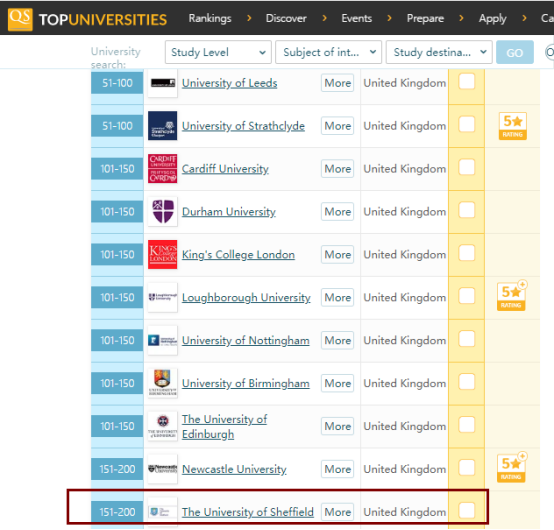Open the Rankings menu
This screenshot has height=530, width=554.
coord(210,18)
